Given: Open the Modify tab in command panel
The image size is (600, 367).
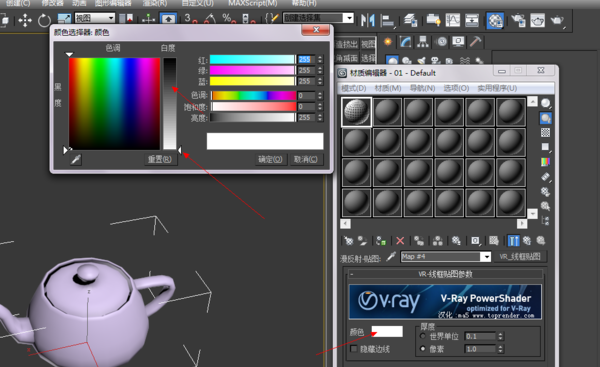Looking at the screenshot, I should [405, 41].
